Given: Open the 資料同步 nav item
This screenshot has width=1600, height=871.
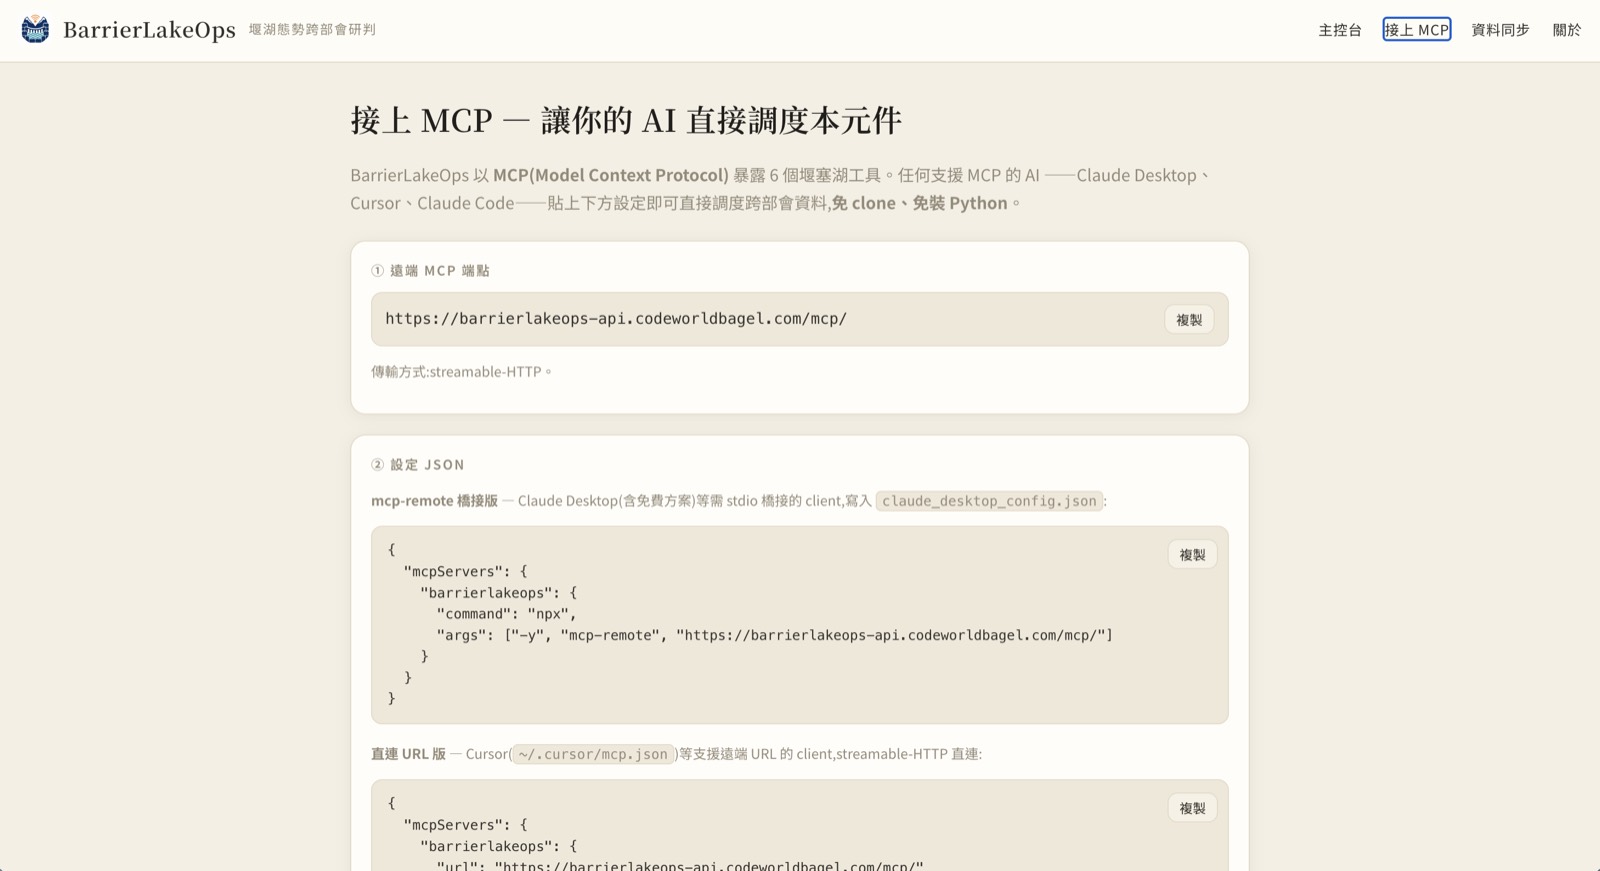Looking at the screenshot, I should [x=1500, y=30].
